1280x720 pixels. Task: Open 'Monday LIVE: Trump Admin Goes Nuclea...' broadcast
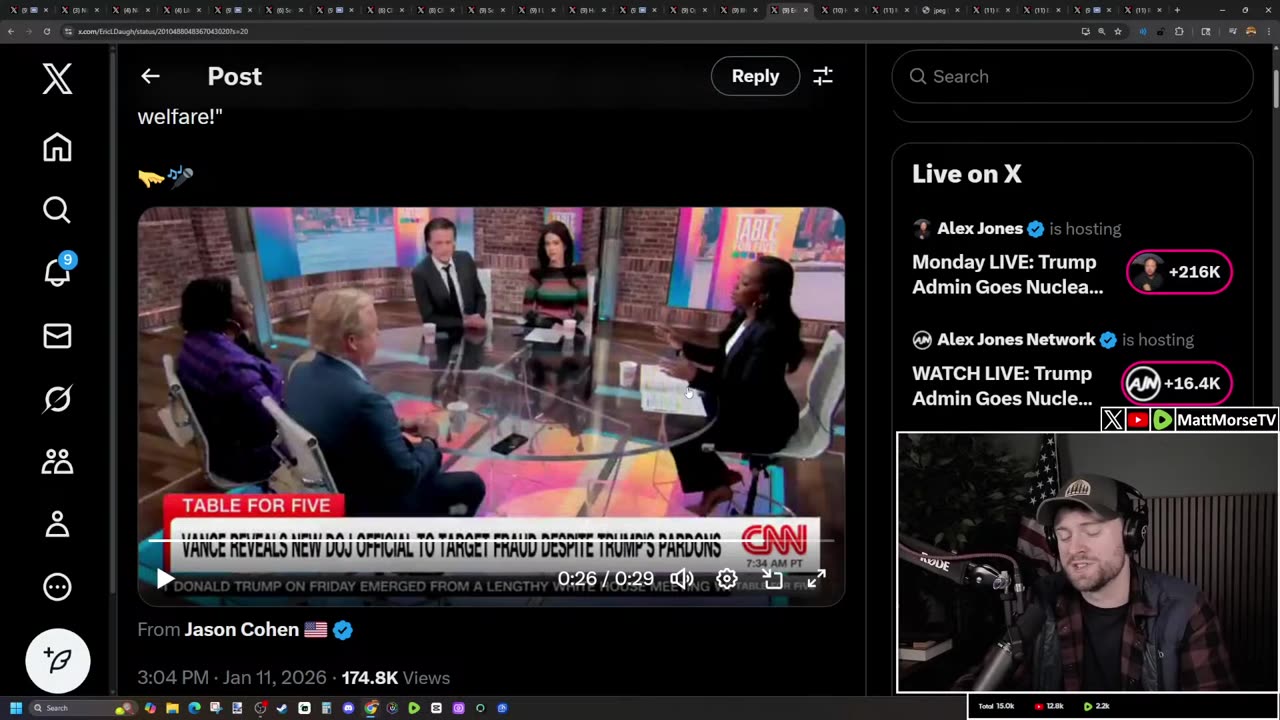tap(1007, 274)
